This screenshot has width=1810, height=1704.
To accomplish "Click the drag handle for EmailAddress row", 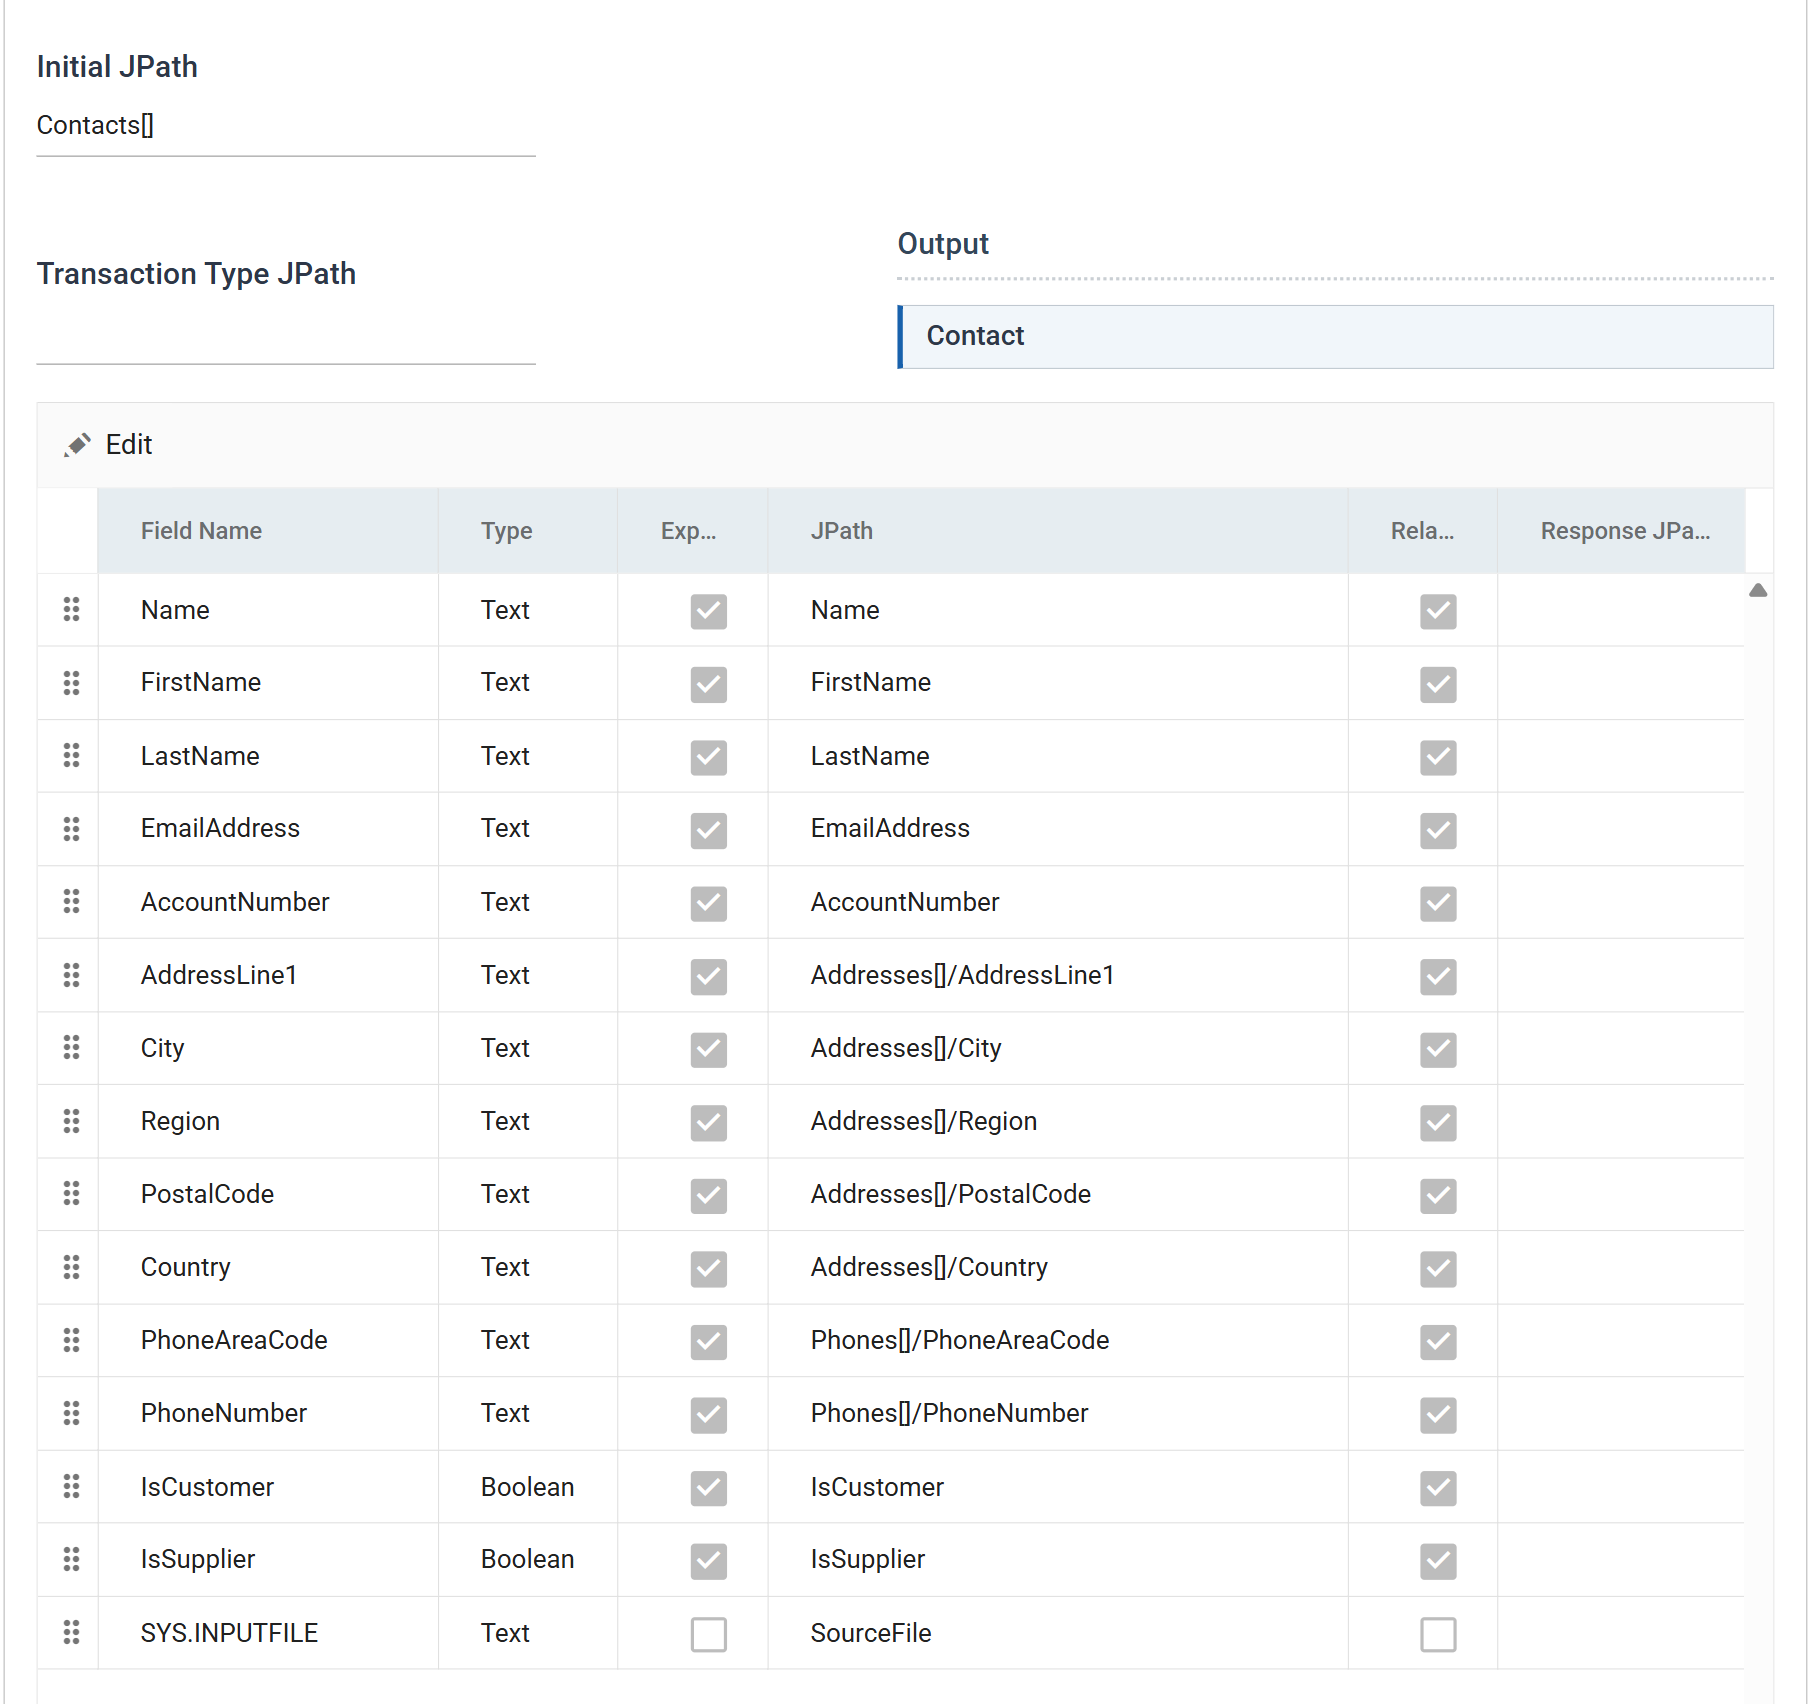I will pos(71,829).
